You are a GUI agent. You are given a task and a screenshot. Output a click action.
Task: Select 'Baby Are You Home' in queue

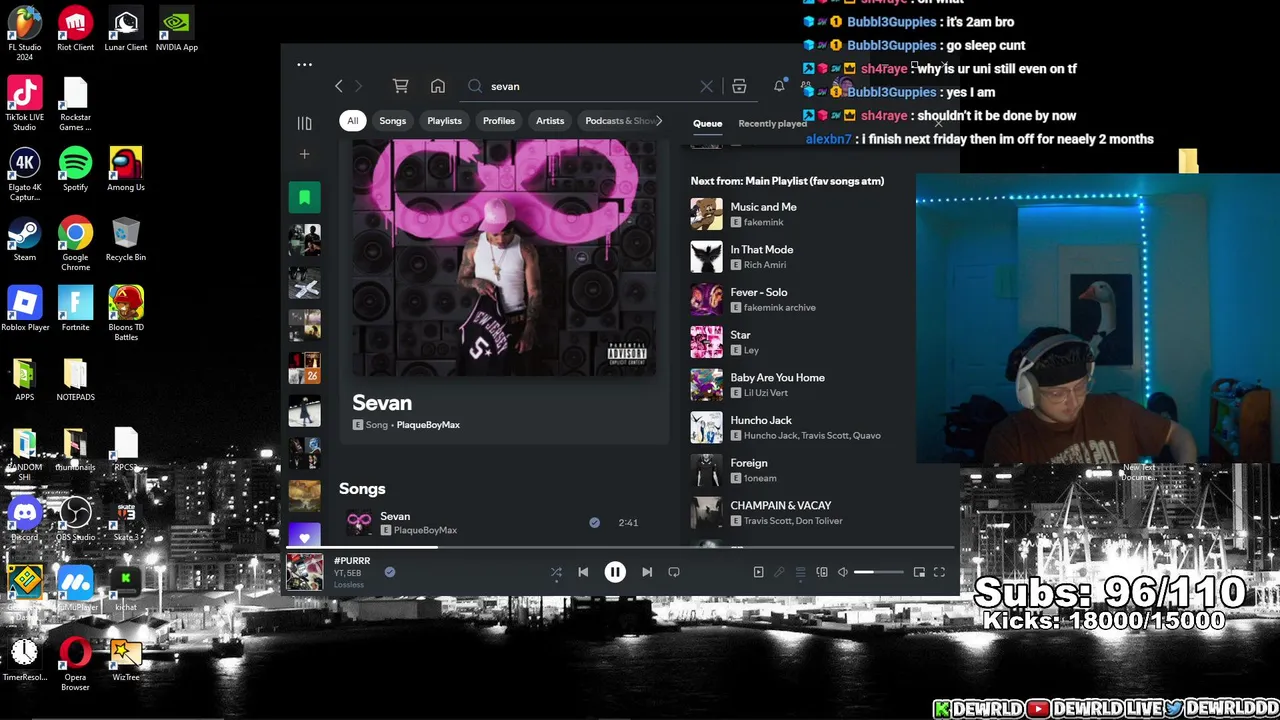coord(777,378)
